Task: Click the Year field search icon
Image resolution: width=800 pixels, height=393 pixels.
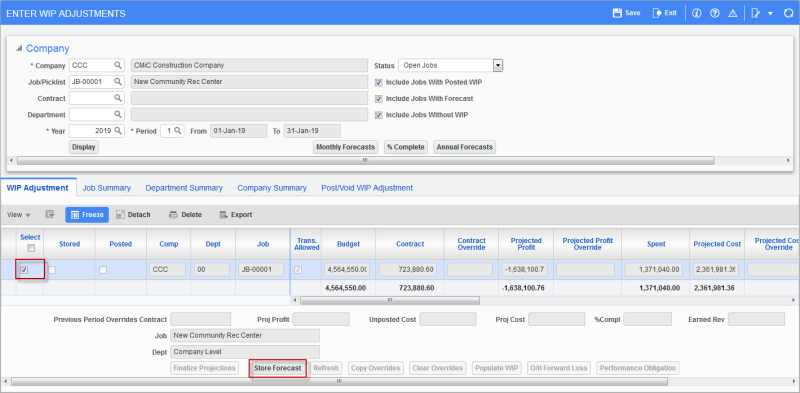Action: tap(118, 131)
